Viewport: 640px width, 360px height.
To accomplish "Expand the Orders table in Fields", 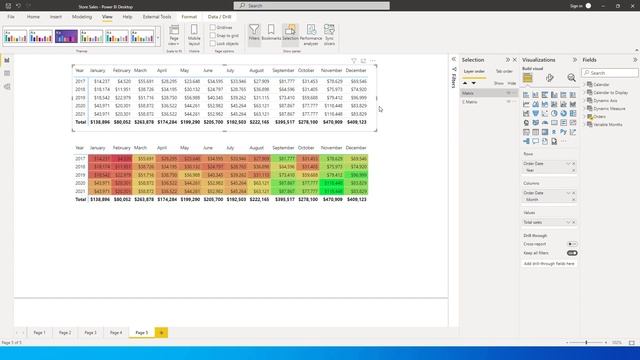I will click(x=584, y=117).
